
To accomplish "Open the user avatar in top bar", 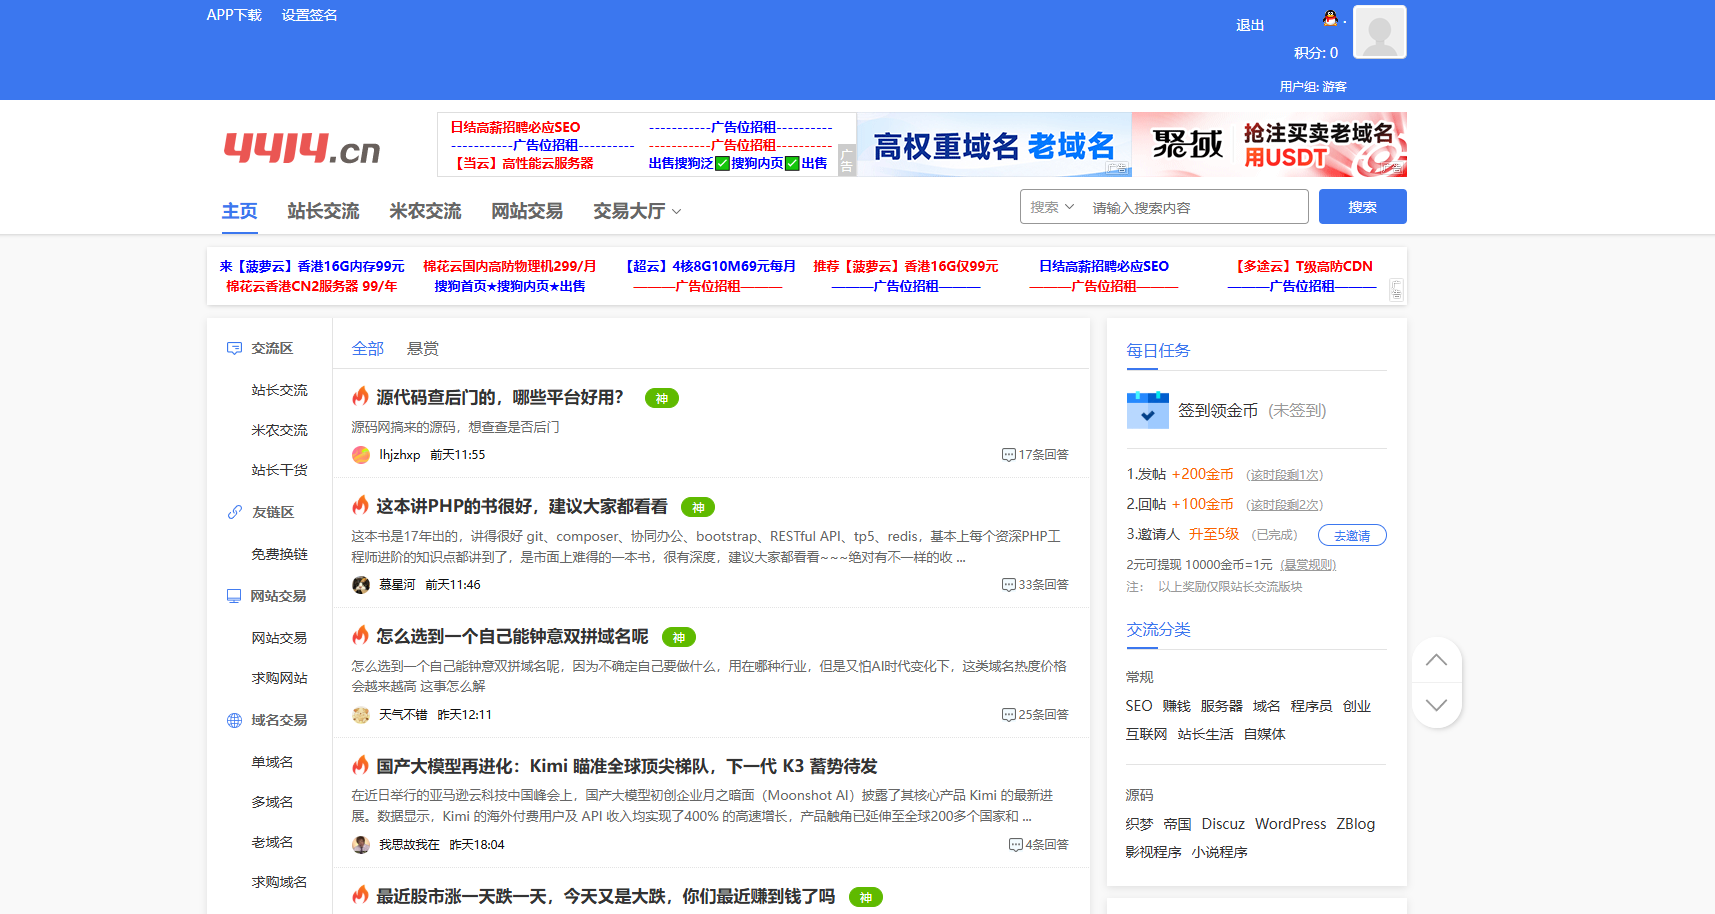I will pyautogui.click(x=1380, y=32).
